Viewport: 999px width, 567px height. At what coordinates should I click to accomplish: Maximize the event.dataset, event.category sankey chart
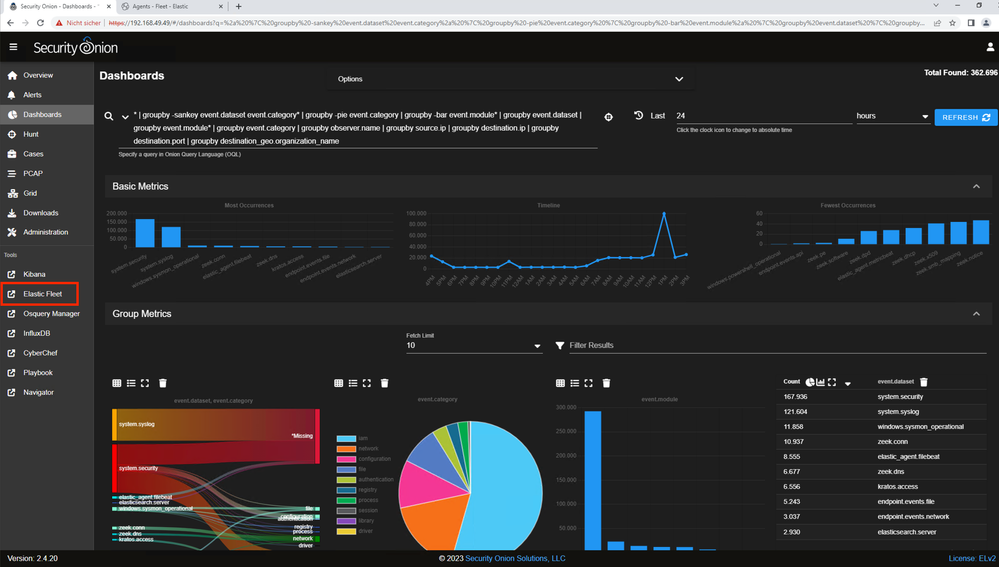145,383
